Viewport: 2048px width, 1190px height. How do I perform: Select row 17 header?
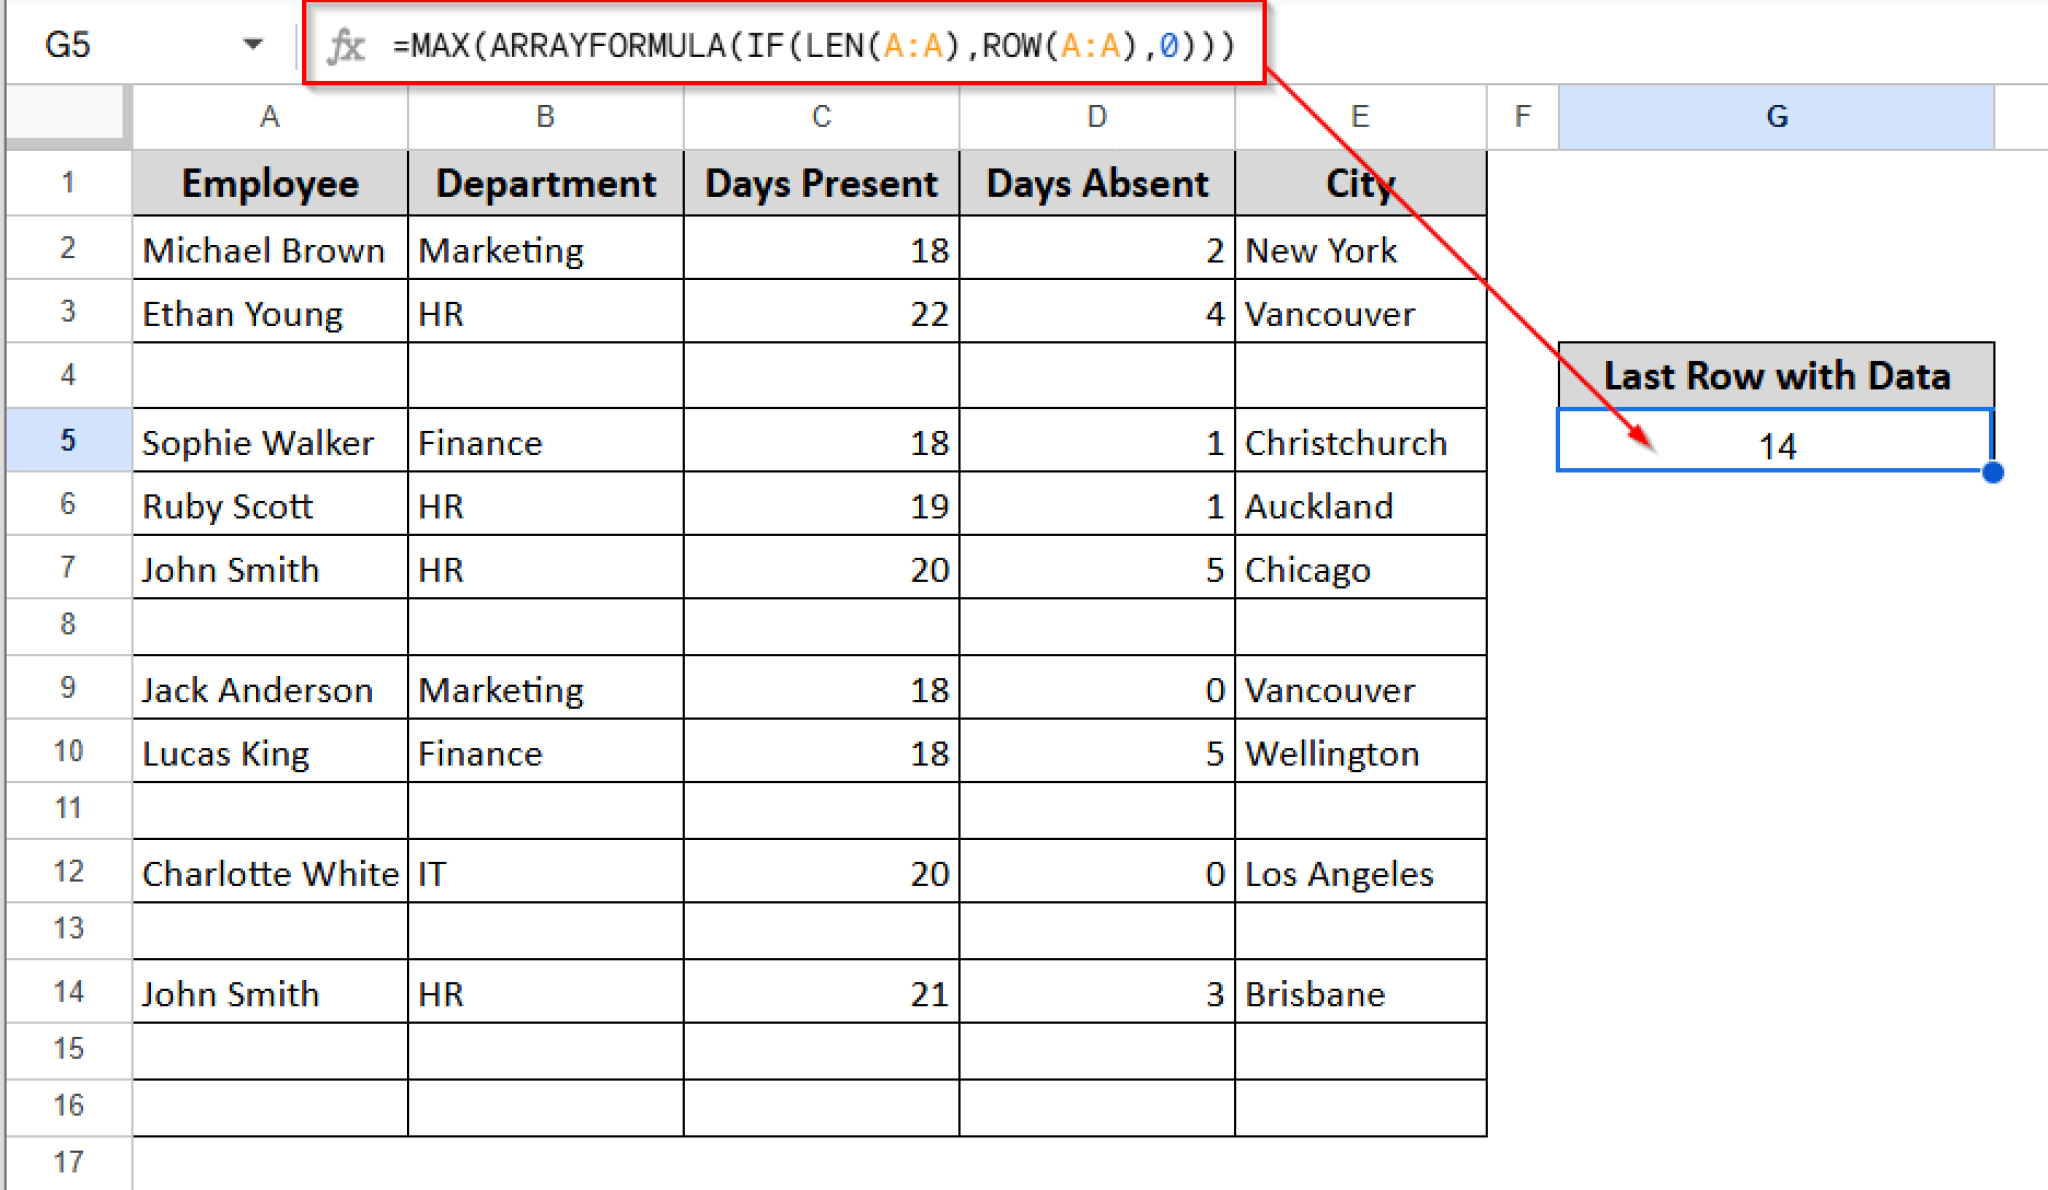pos(66,1162)
